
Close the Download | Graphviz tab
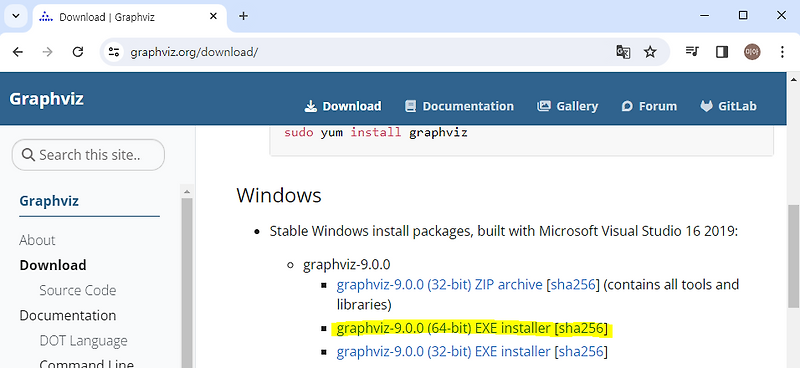click(x=213, y=16)
